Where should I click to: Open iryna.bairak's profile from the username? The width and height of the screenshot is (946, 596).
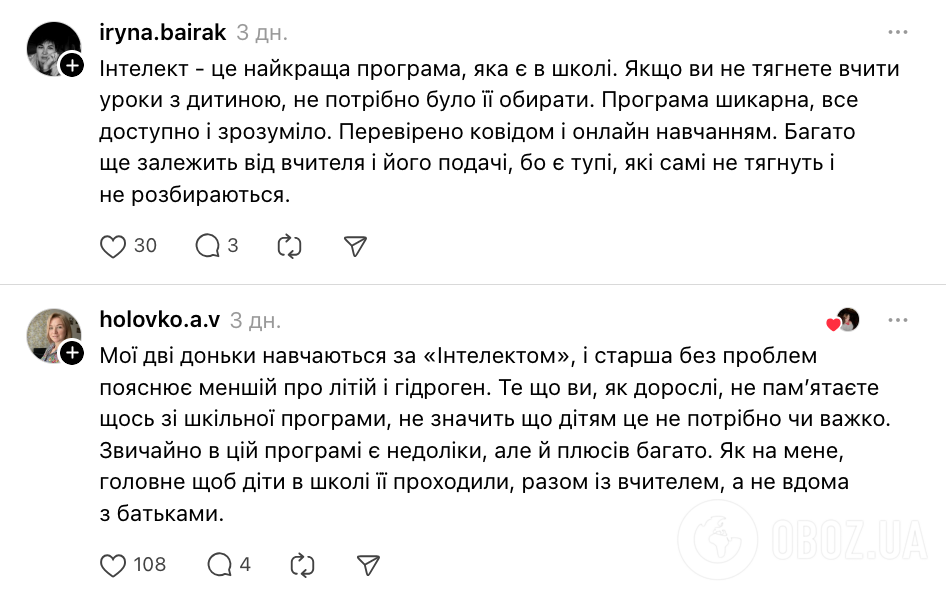[x=162, y=31]
